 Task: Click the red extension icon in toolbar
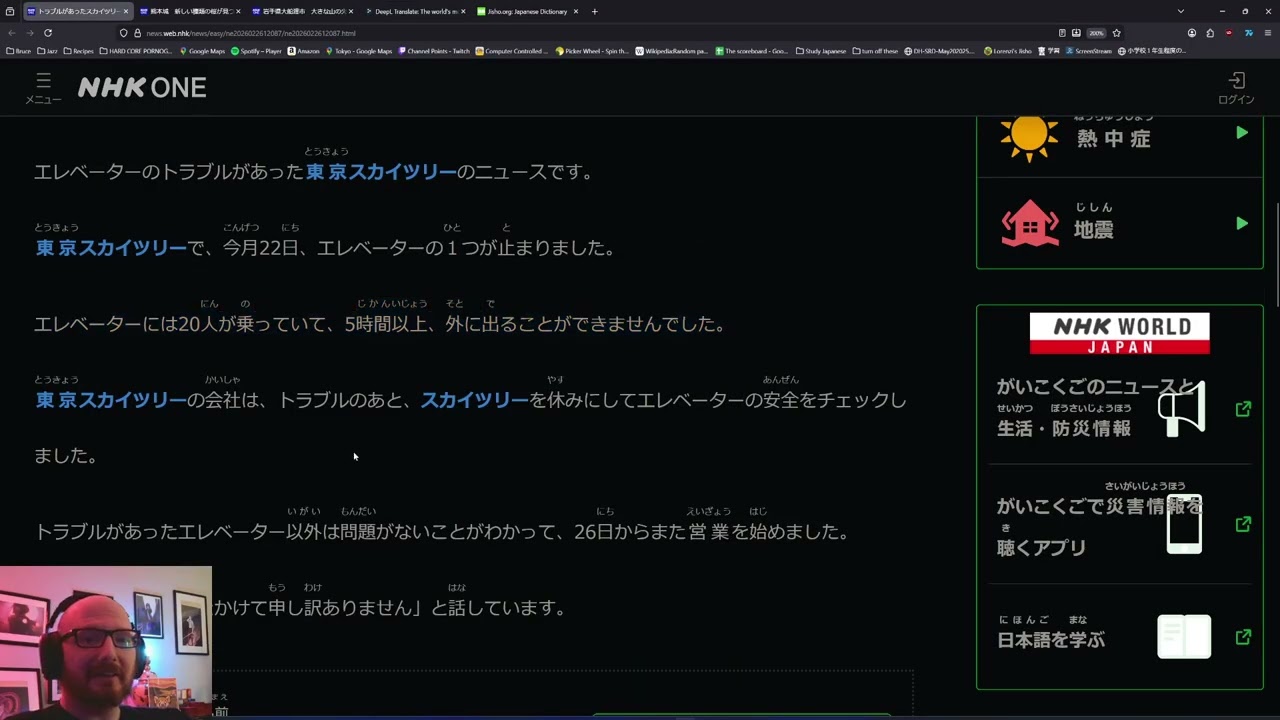pos(1229,33)
